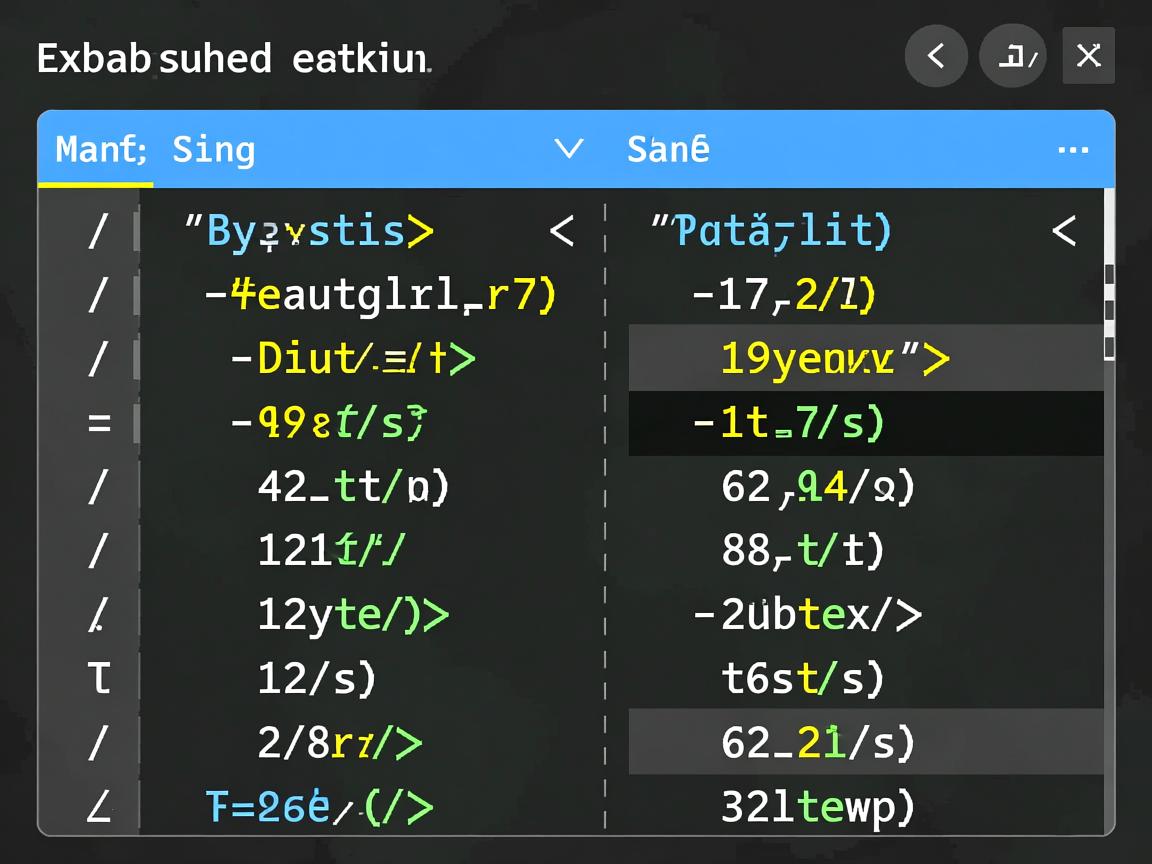Click the vertical scrollbar on right edge
The width and height of the screenshot is (1152, 864).
click(1109, 310)
